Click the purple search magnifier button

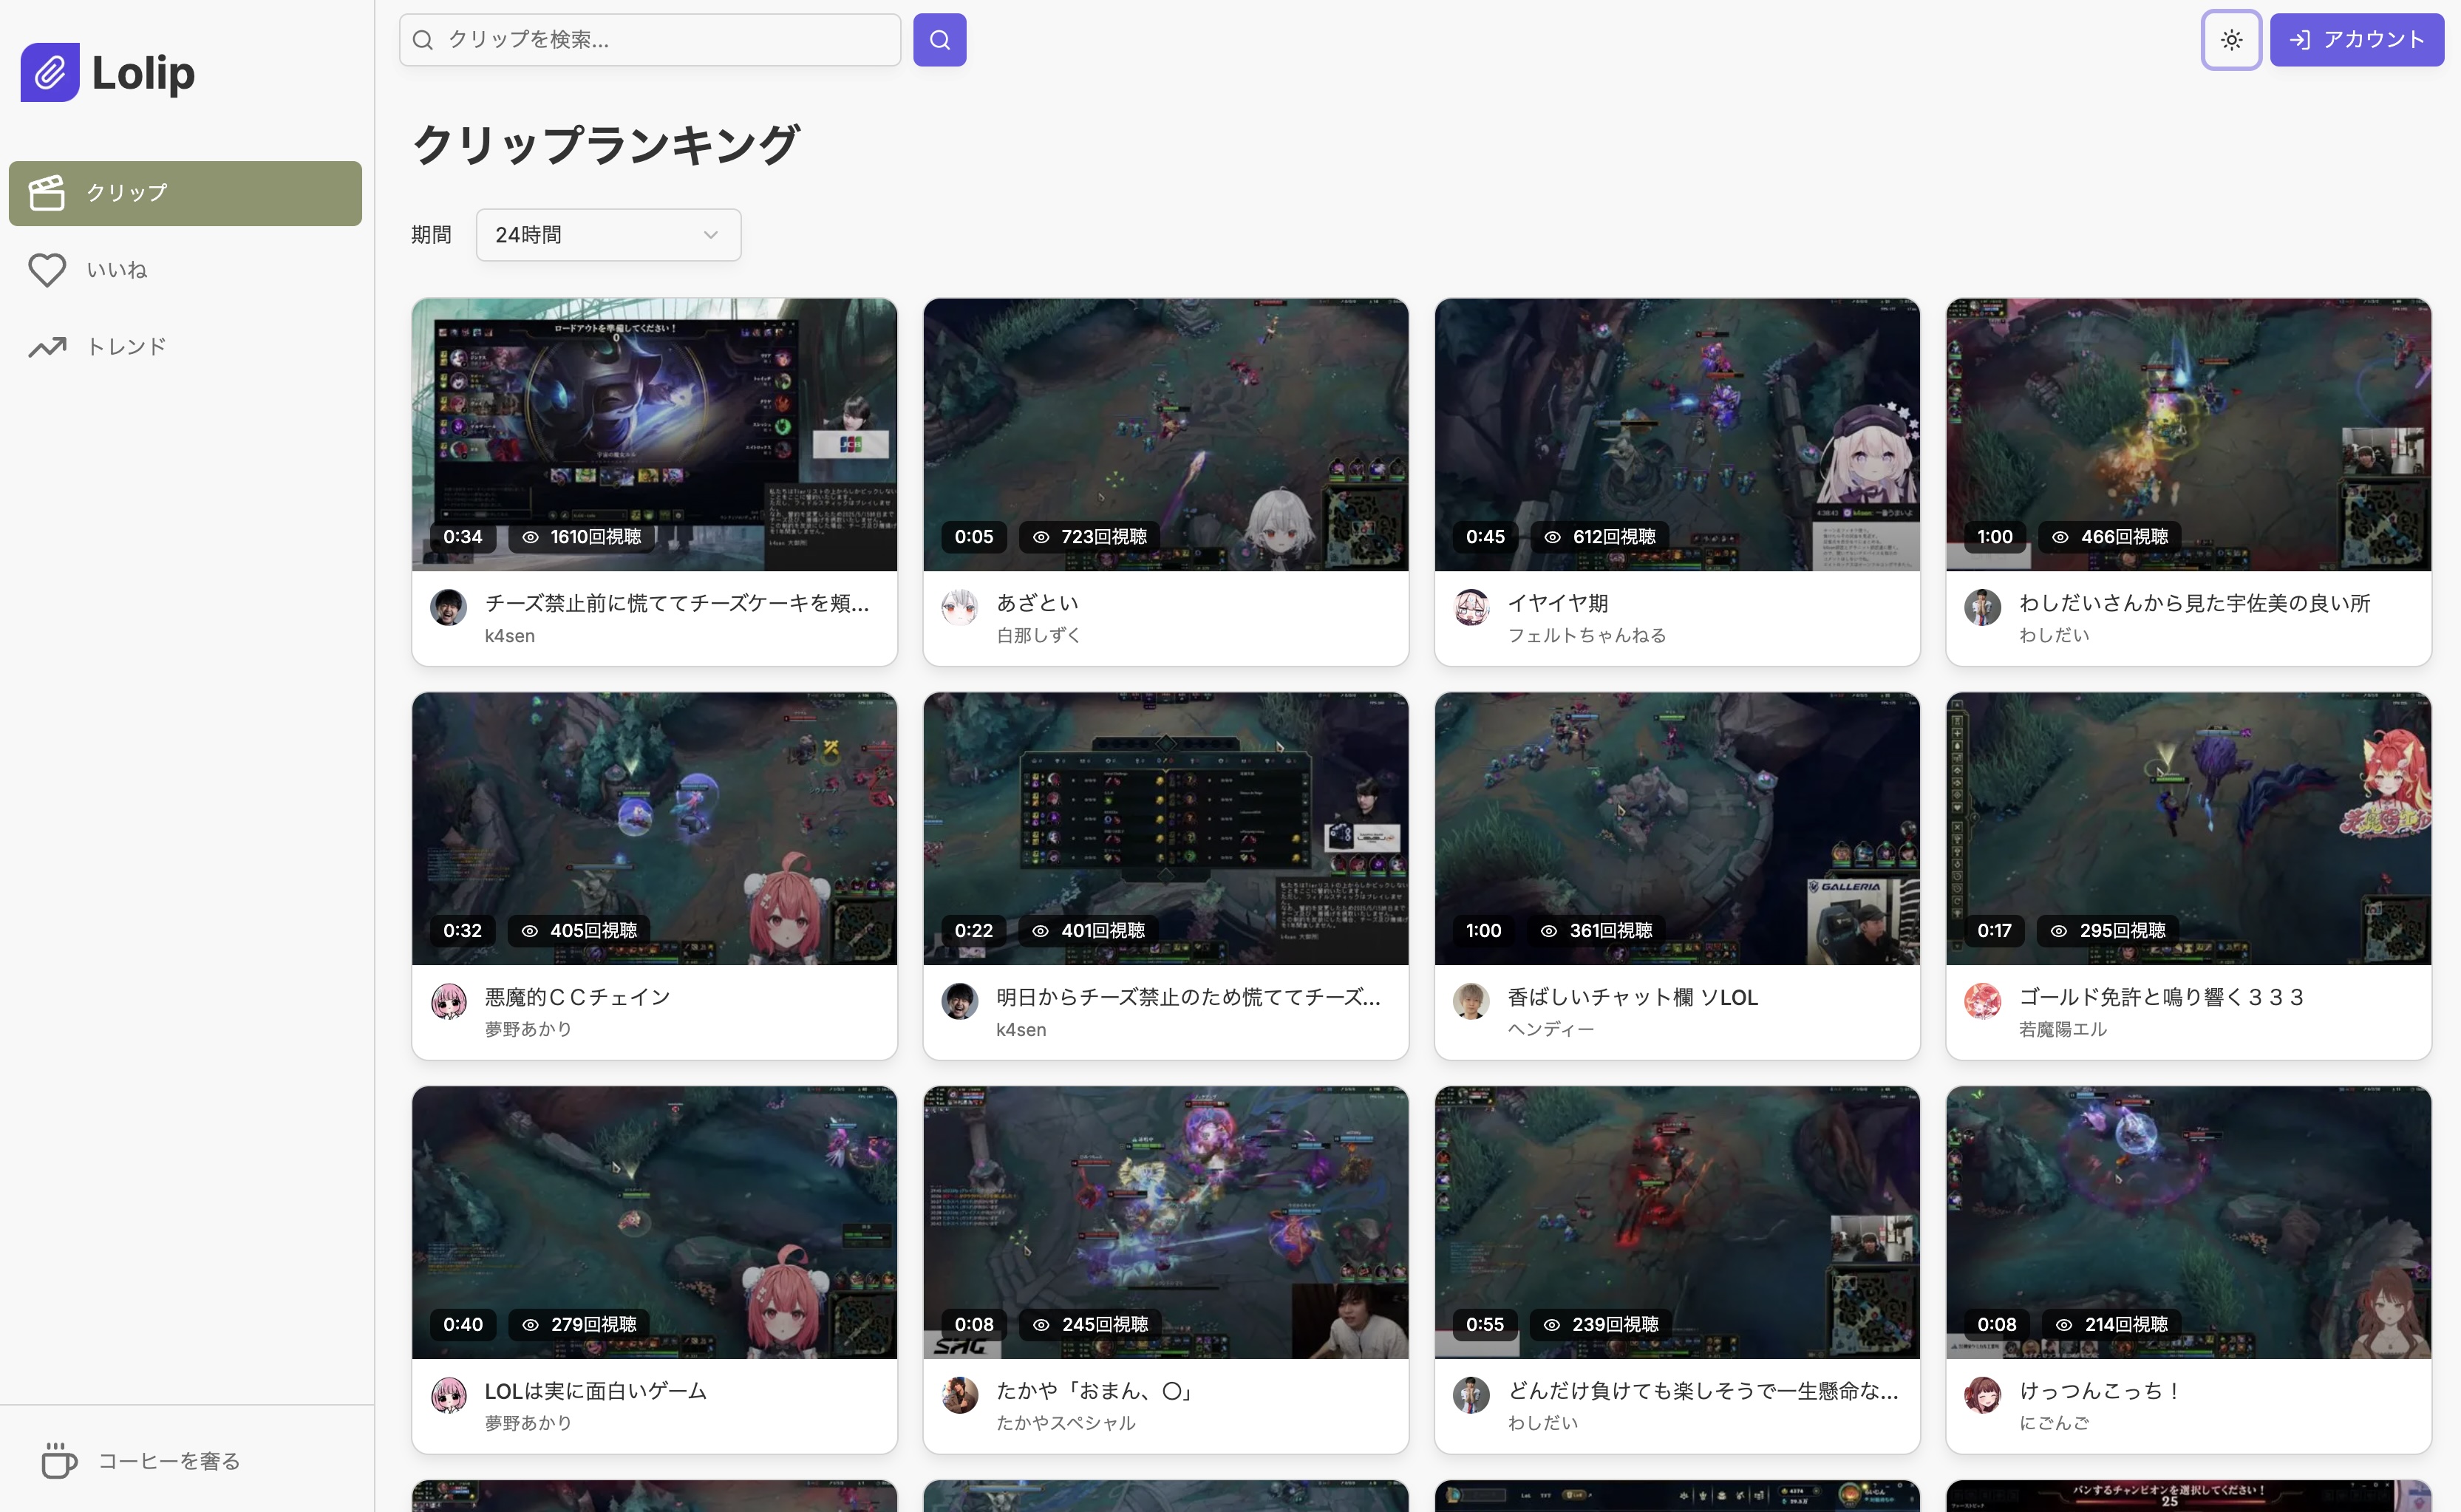[x=939, y=40]
